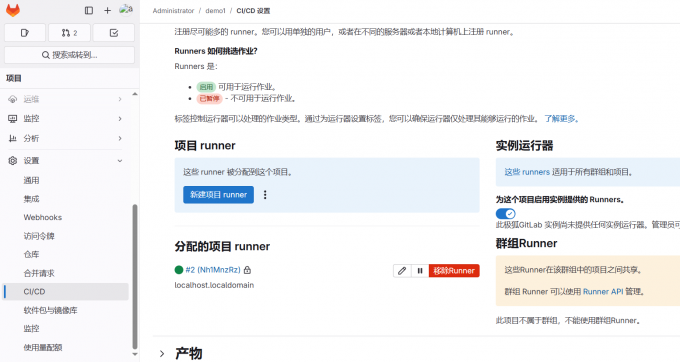Click the 群组Runner heading

pos(526,243)
